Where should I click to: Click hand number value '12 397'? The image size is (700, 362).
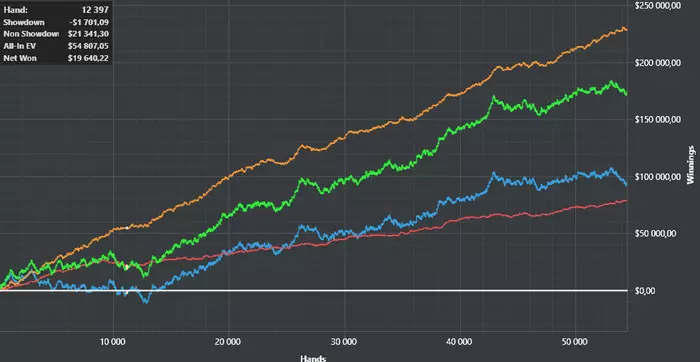click(95, 9)
